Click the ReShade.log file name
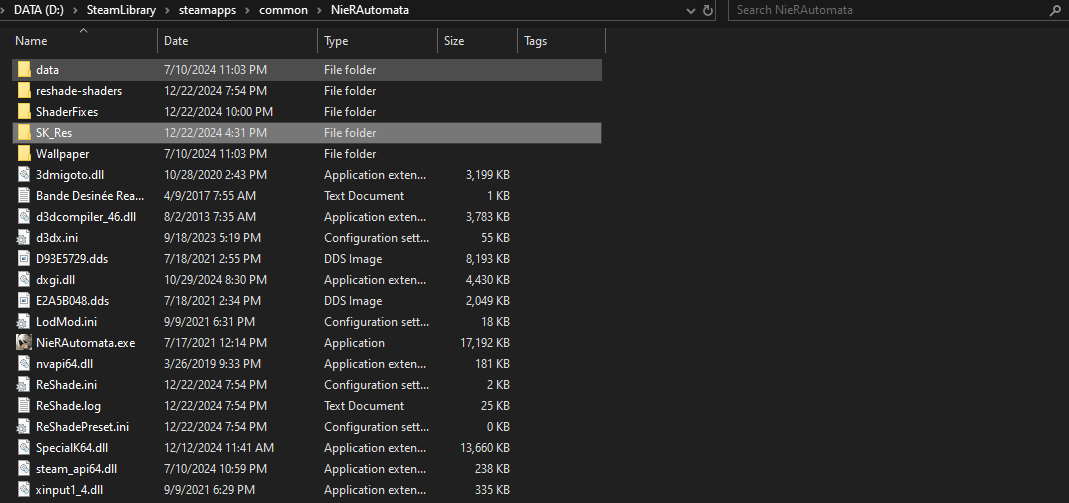 point(68,406)
